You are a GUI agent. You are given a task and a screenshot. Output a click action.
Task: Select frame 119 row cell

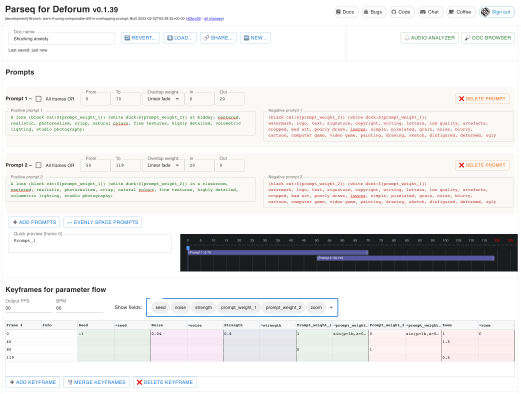24,357
